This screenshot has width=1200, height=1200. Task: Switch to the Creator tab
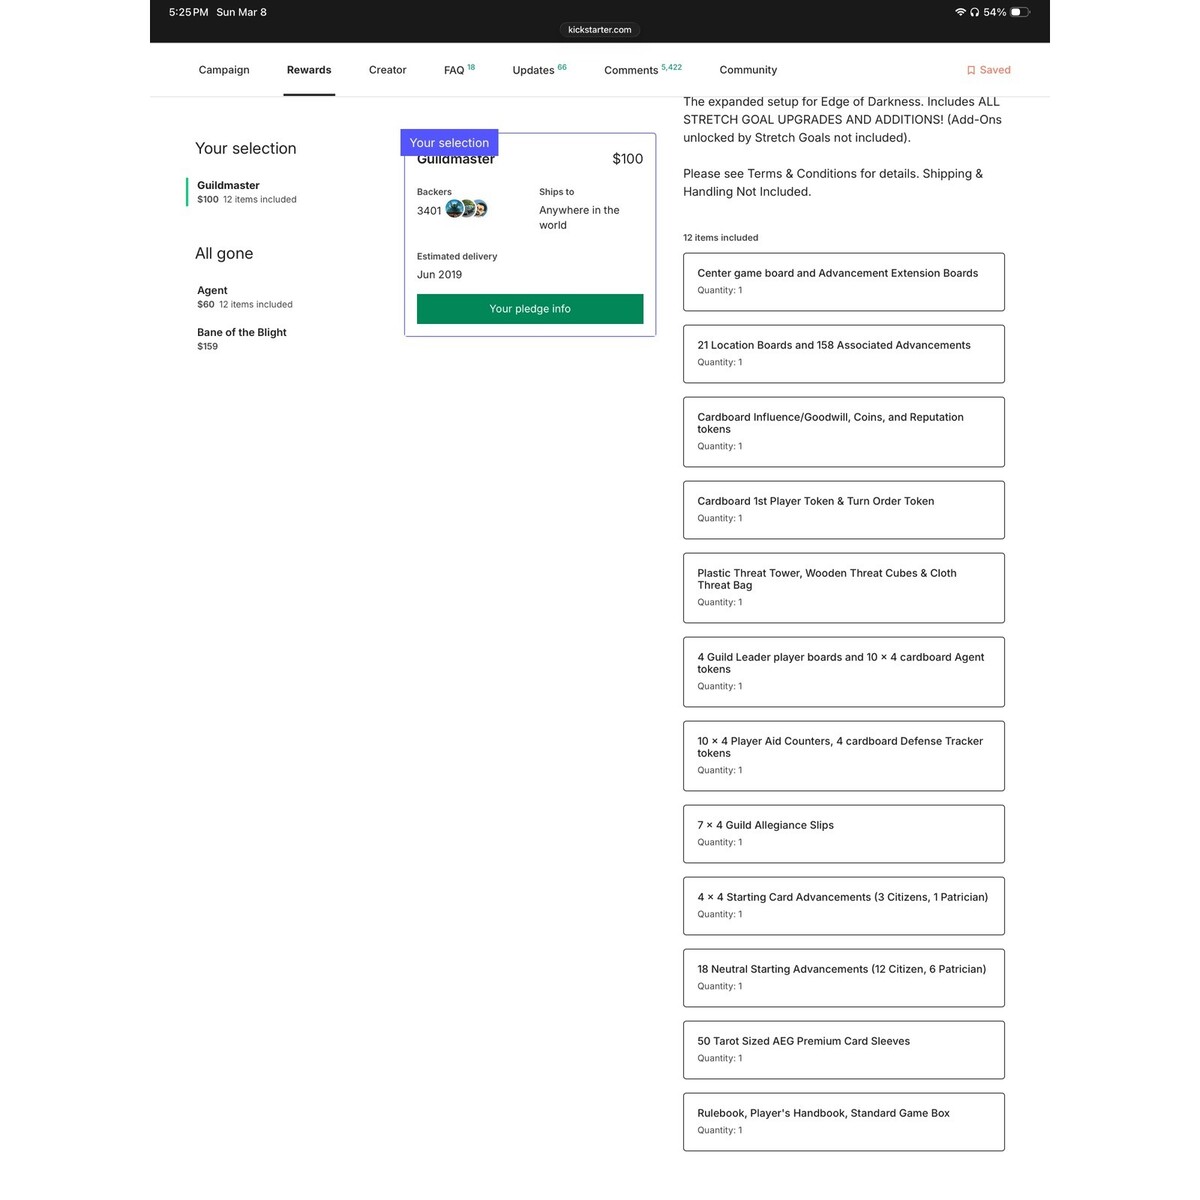(387, 70)
